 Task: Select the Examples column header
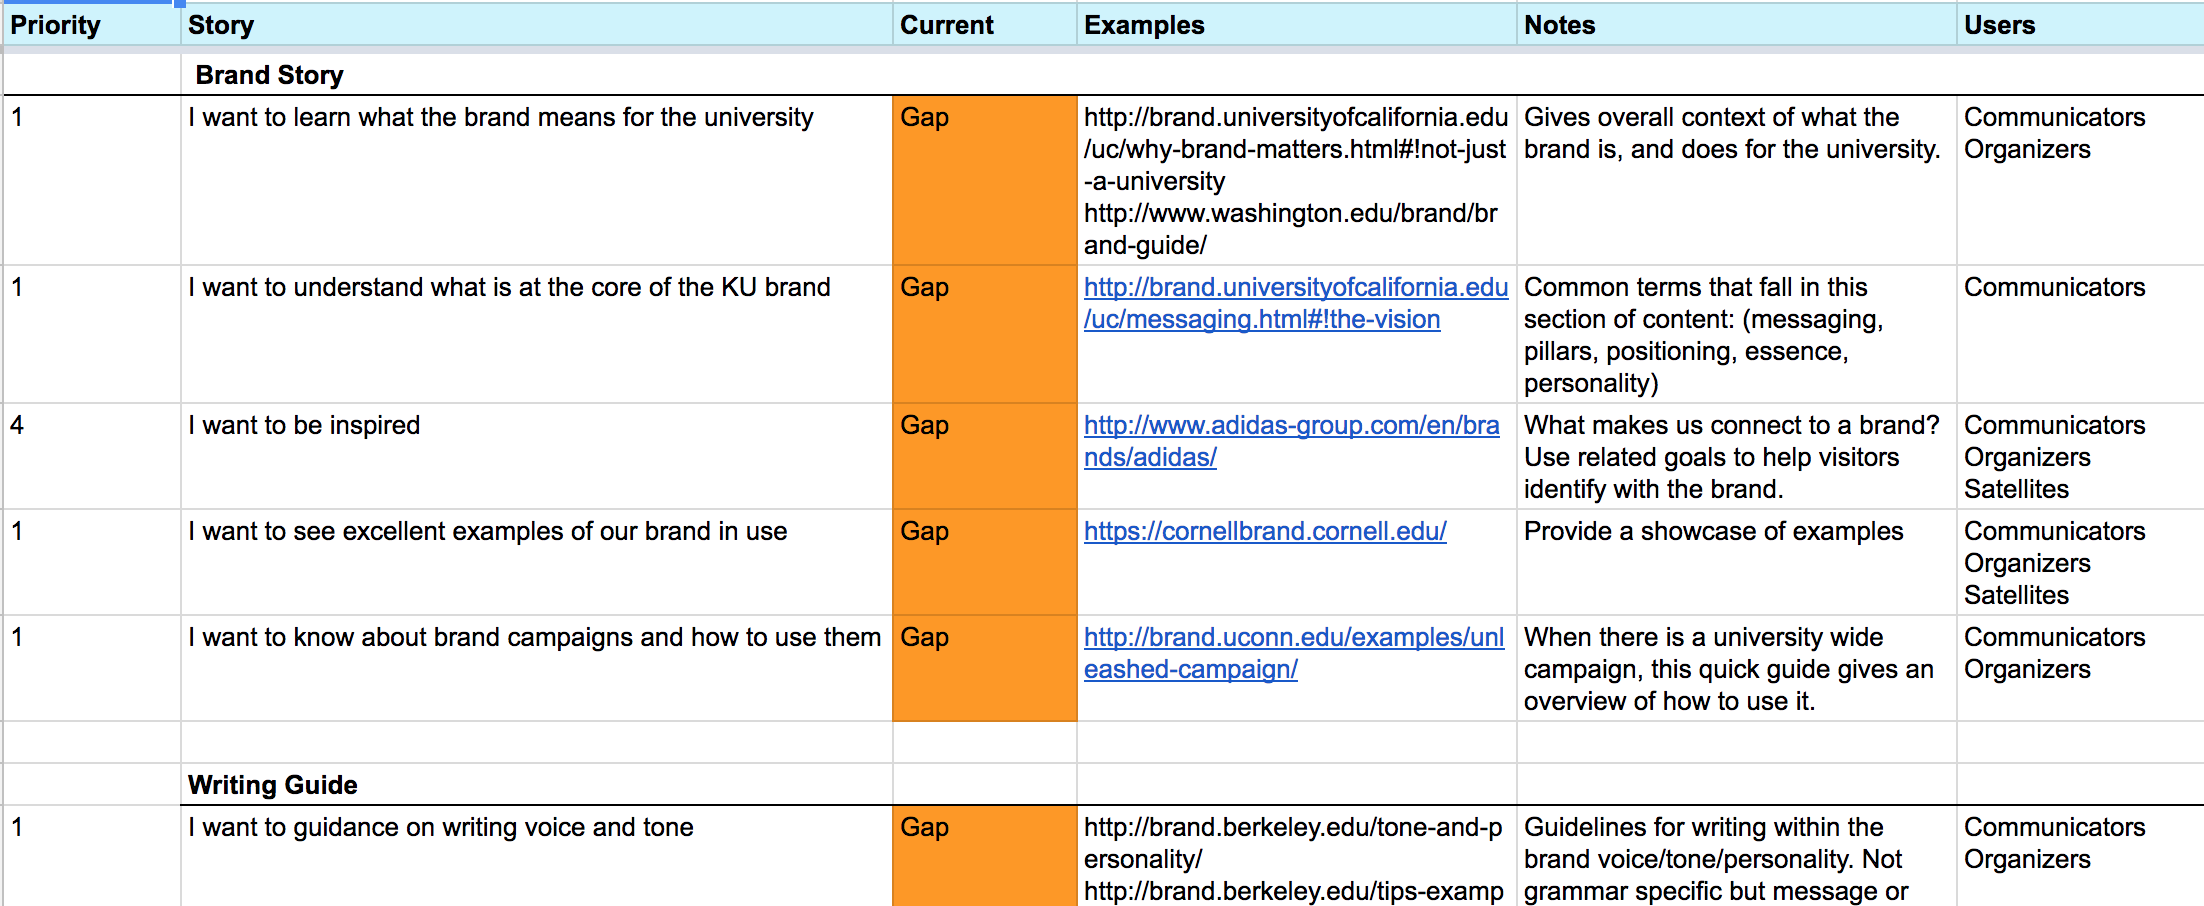click(x=1296, y=25)
